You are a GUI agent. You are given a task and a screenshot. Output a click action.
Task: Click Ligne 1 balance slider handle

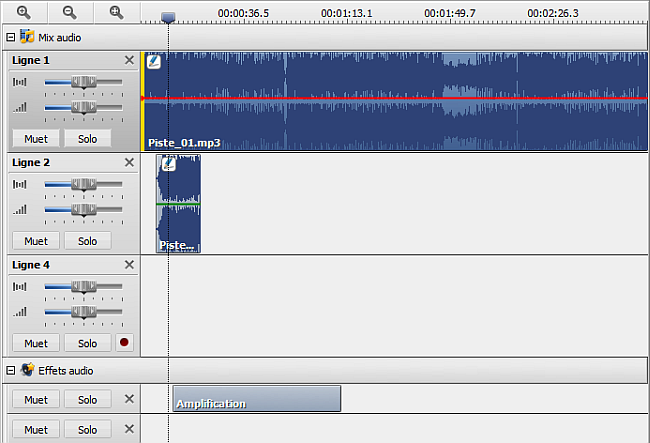[x=84, y=82]
